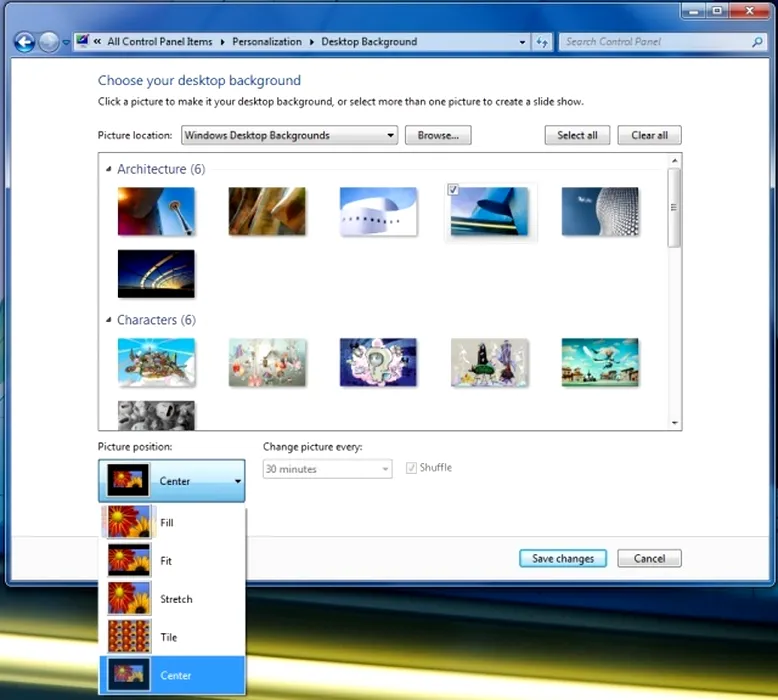The width and height of the screenshot is (778, 700).
Task: Click the Back navigation arrow button
Action: click(25, 42)
